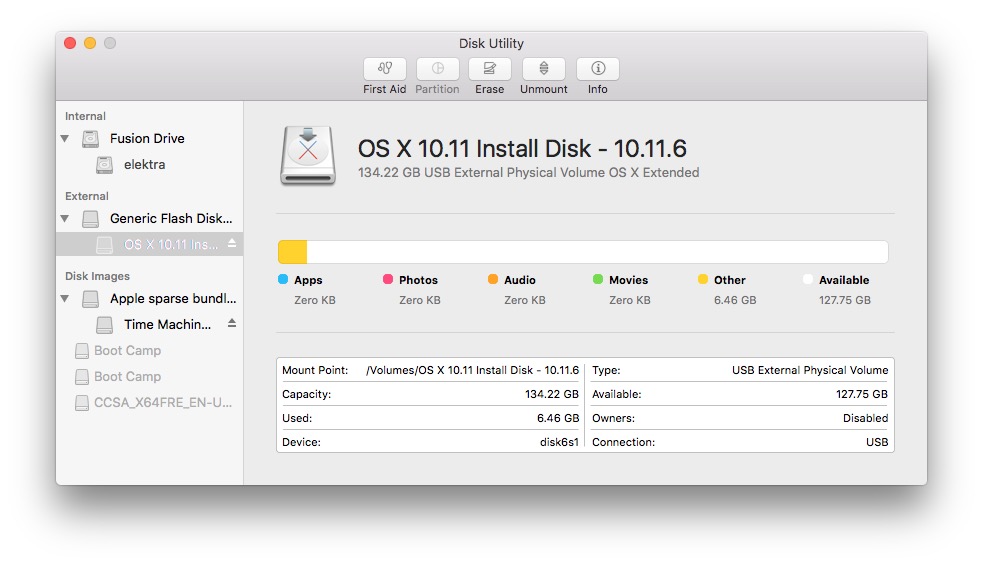Click the Erase label in toolbar

490,90
